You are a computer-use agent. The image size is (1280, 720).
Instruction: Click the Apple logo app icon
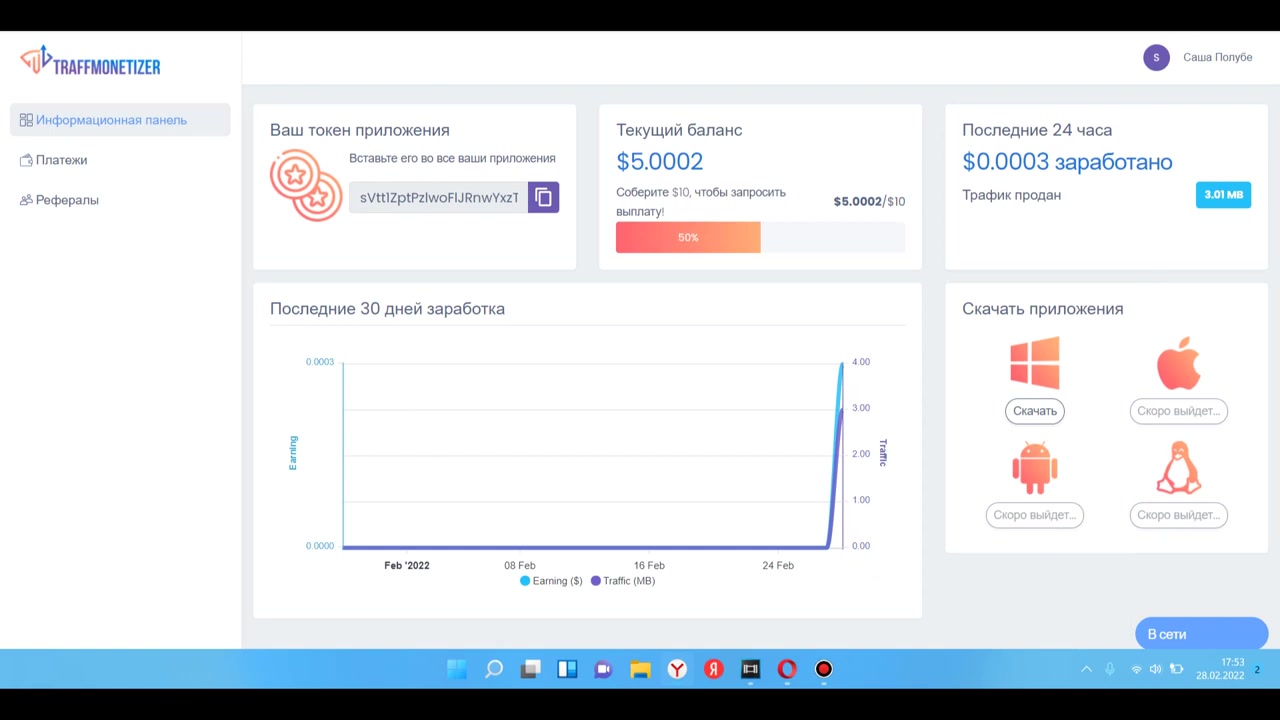1178,362
